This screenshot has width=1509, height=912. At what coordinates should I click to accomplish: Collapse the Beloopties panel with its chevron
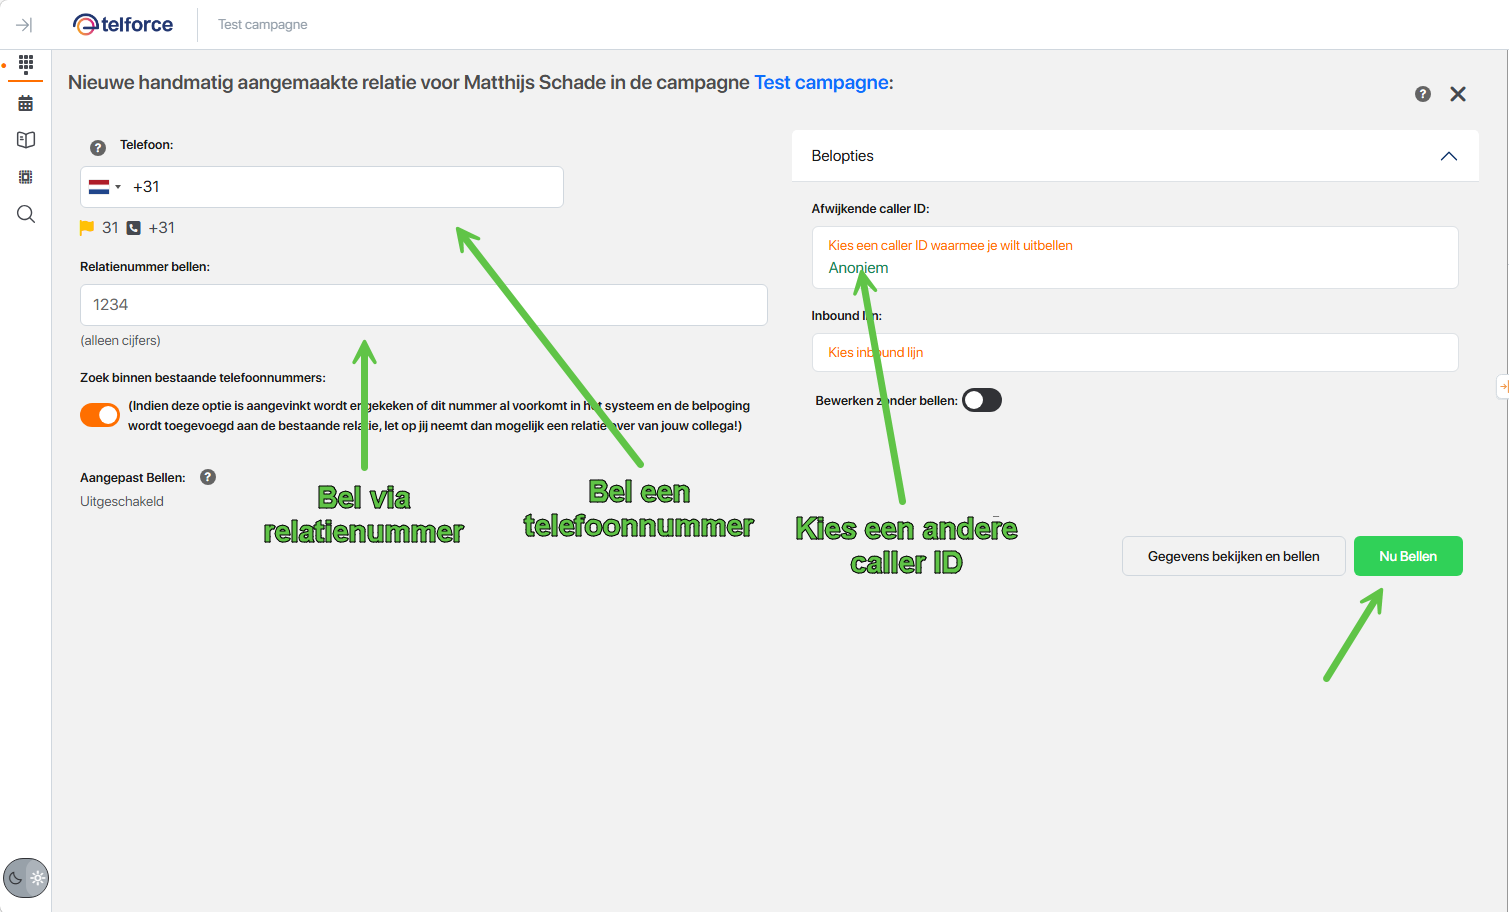click(1448, 156)
